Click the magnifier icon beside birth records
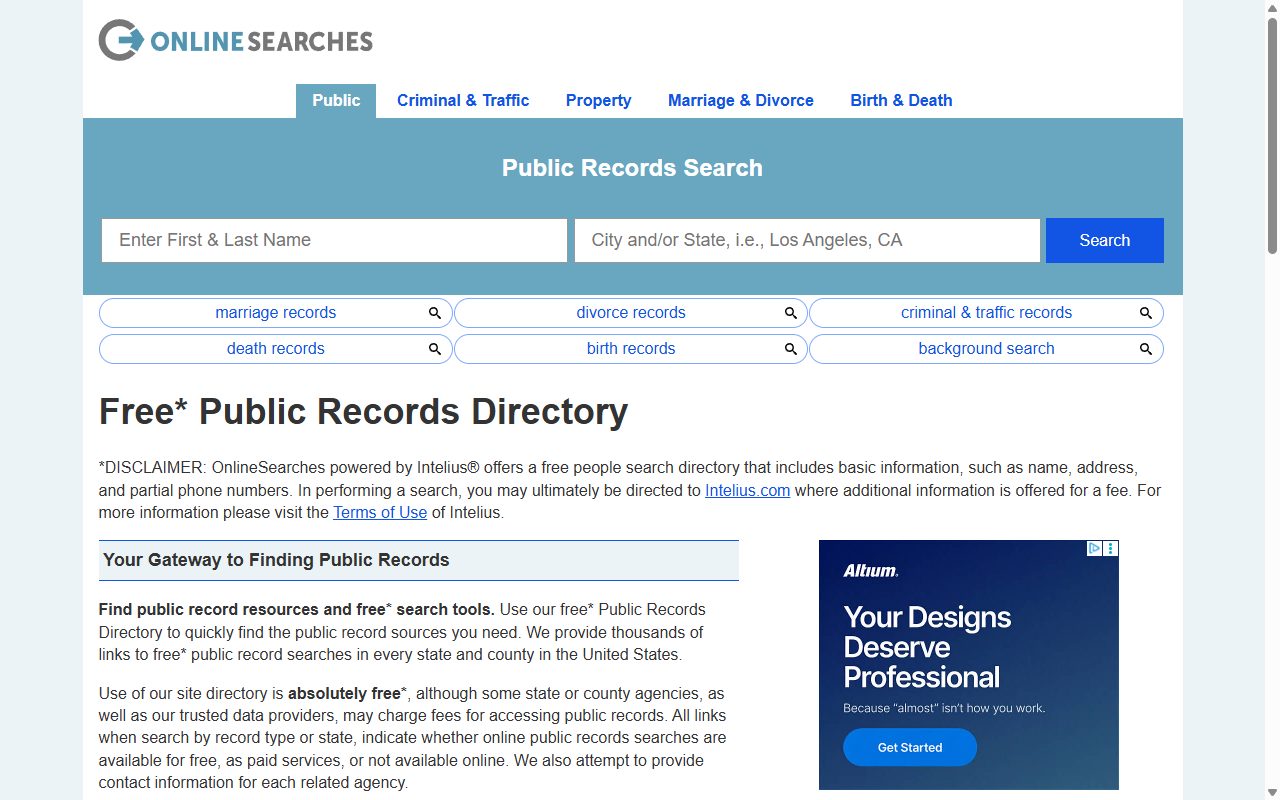Screen dimensions: 1280x800 pos(790,349)
